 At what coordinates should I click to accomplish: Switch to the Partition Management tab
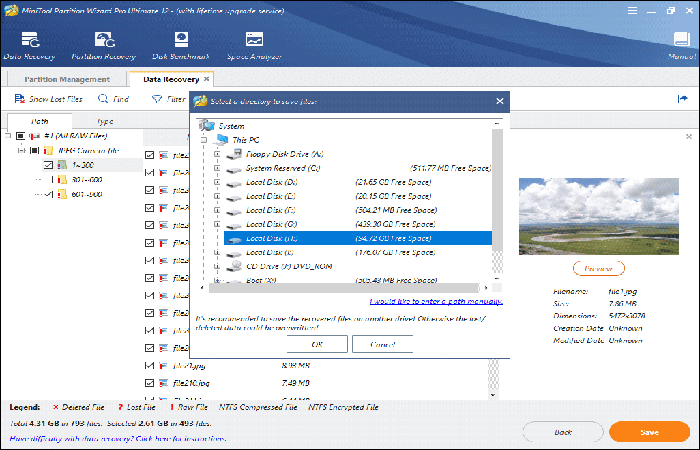coord(67,79)
